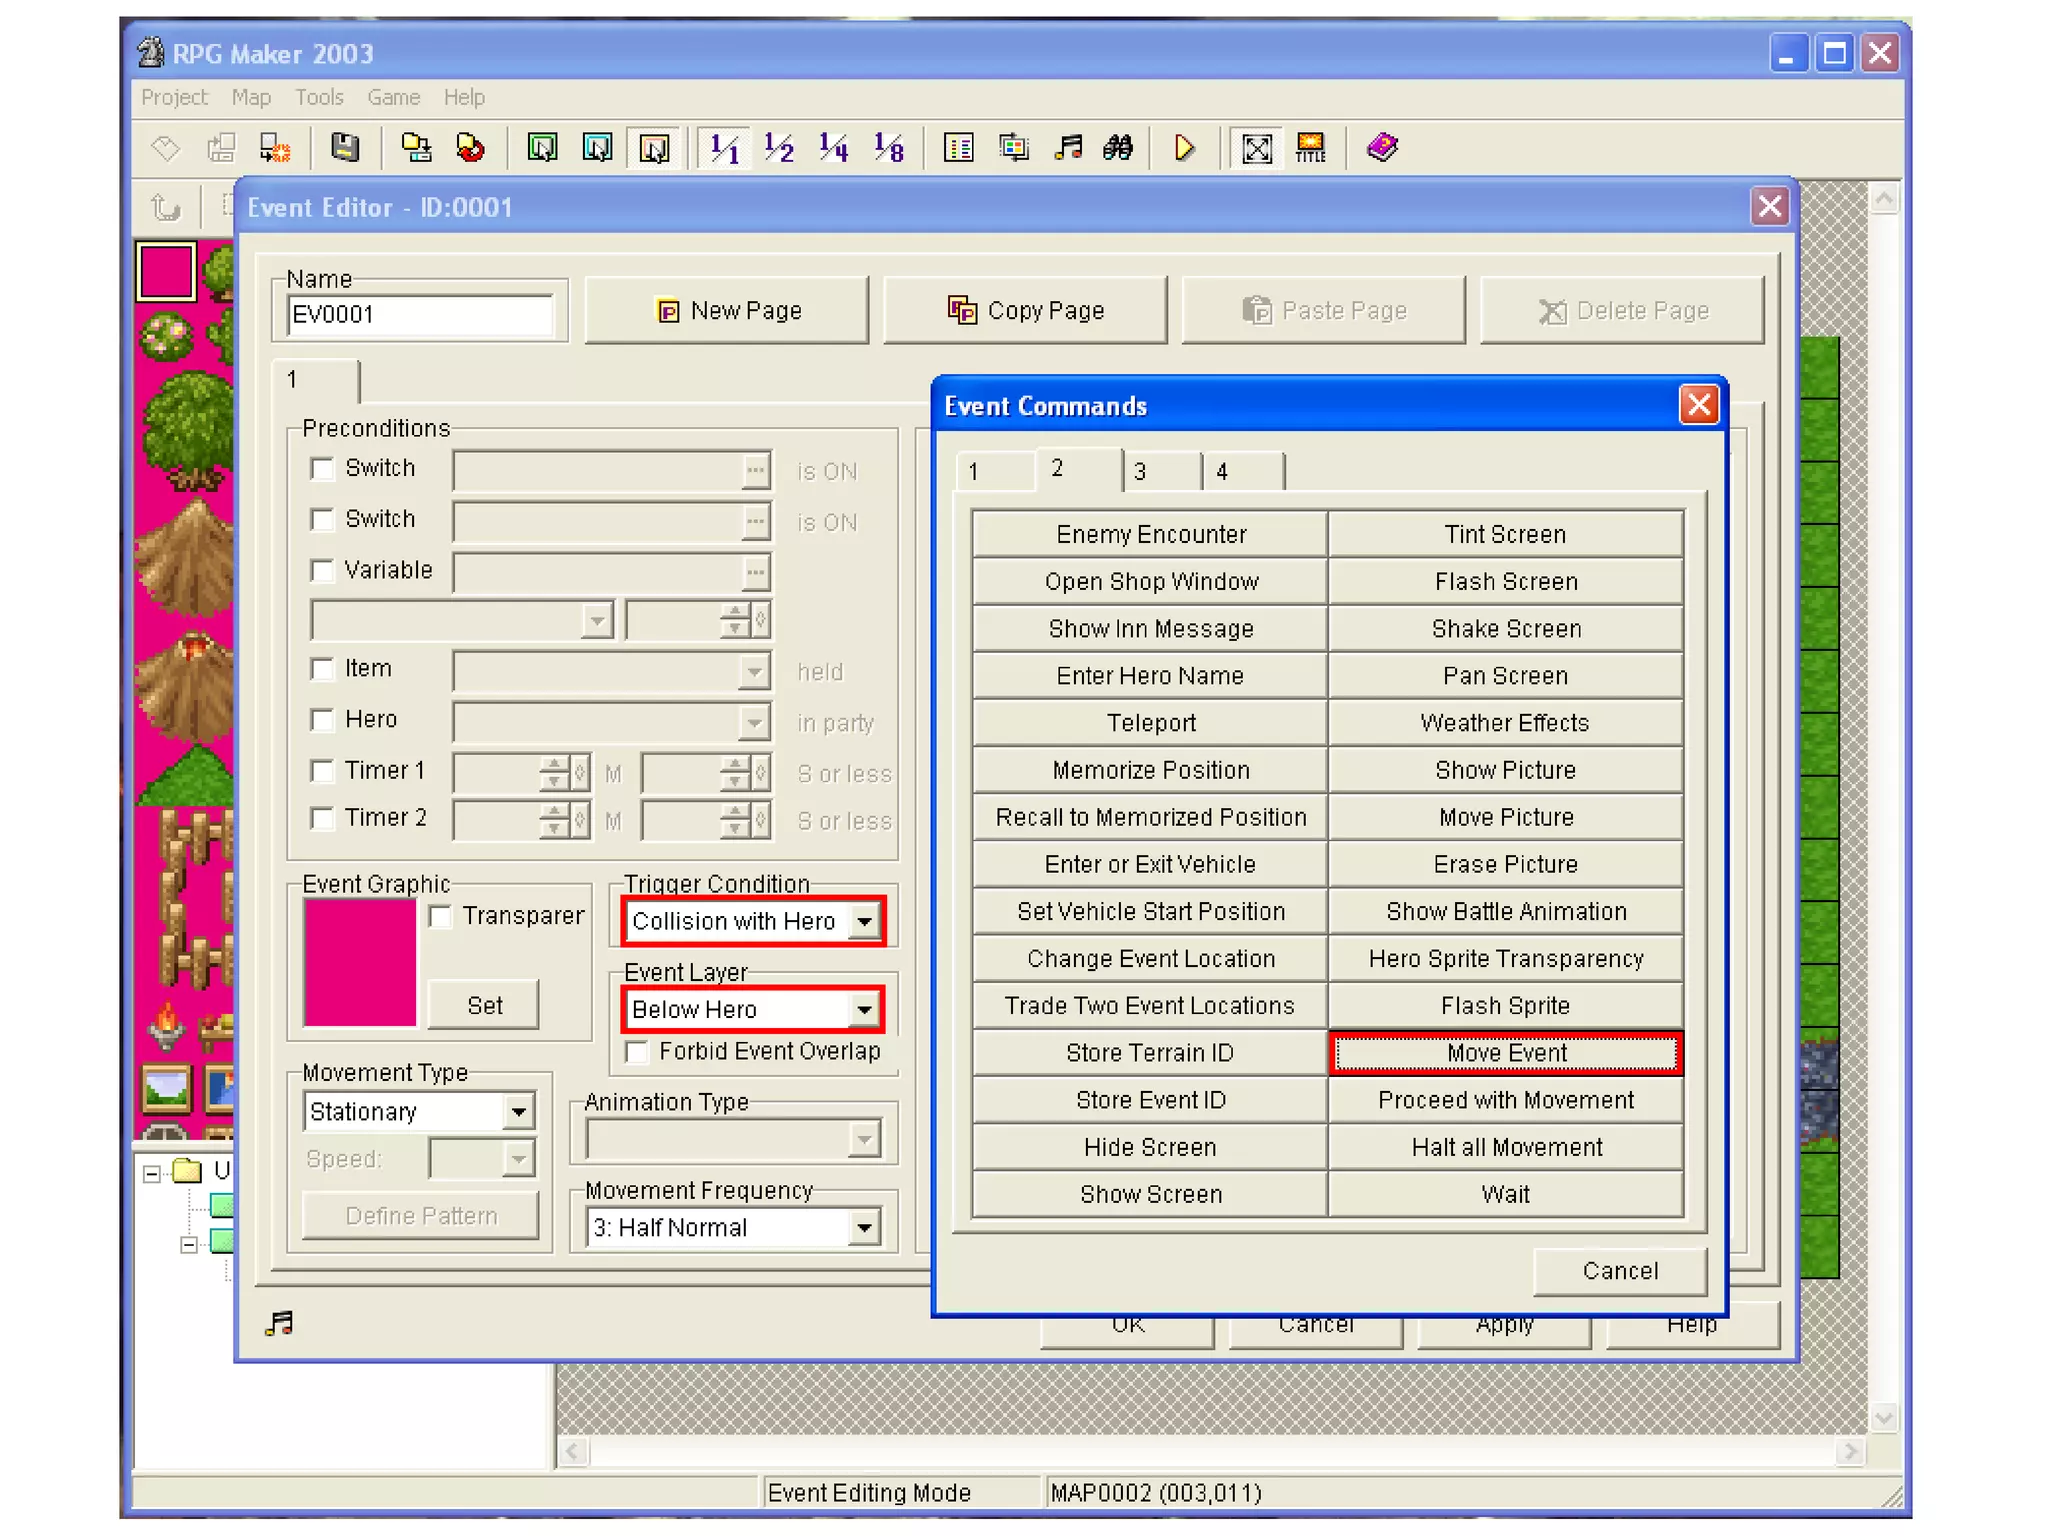Toggle the TITLE screen toolbar icon
Viewport: 2048px width, 1536px height.
[1310, 148]
